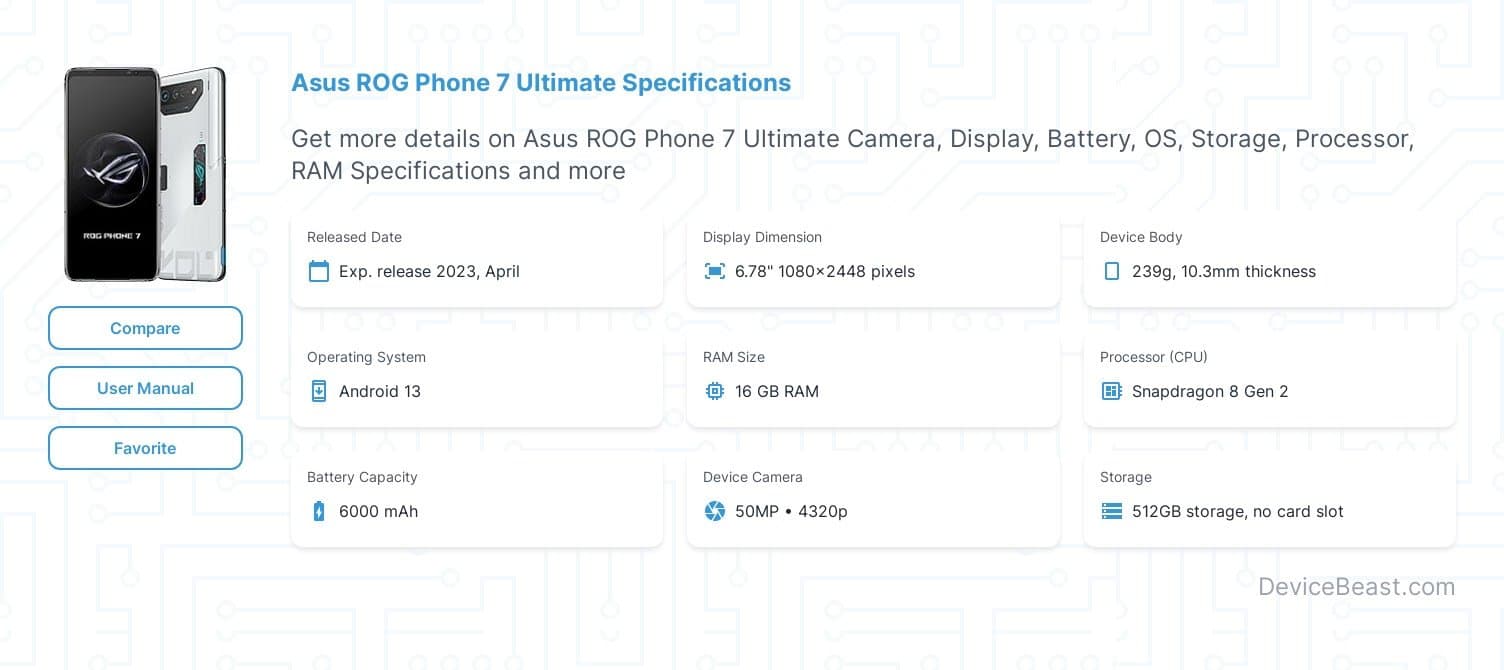Open the Compare option
Image resolution: width=1504 pixels, height=670 pixels.
[145, 328]
